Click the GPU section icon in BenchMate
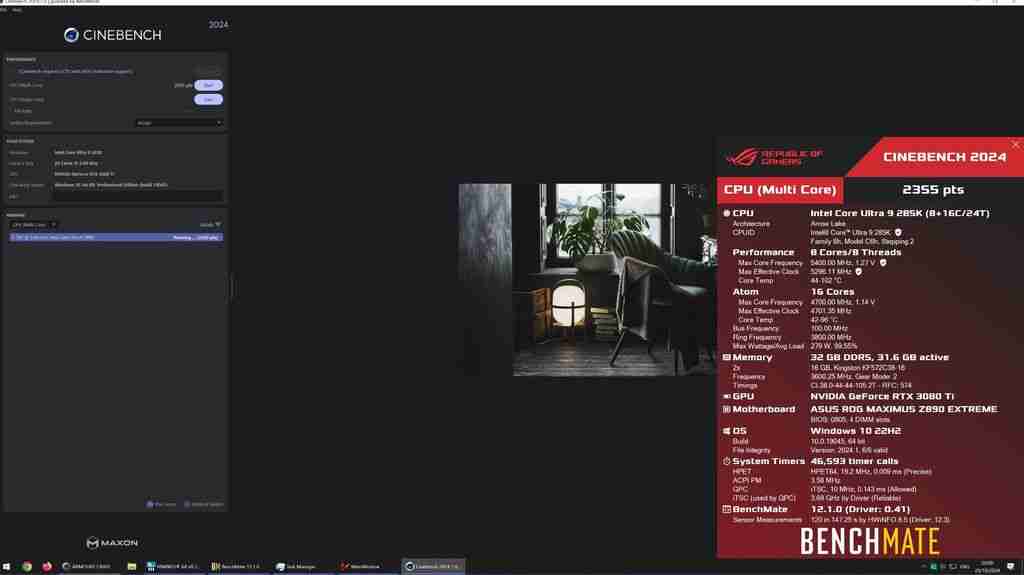Viewport: 1024px width, 575px height. tap(726, 397)
